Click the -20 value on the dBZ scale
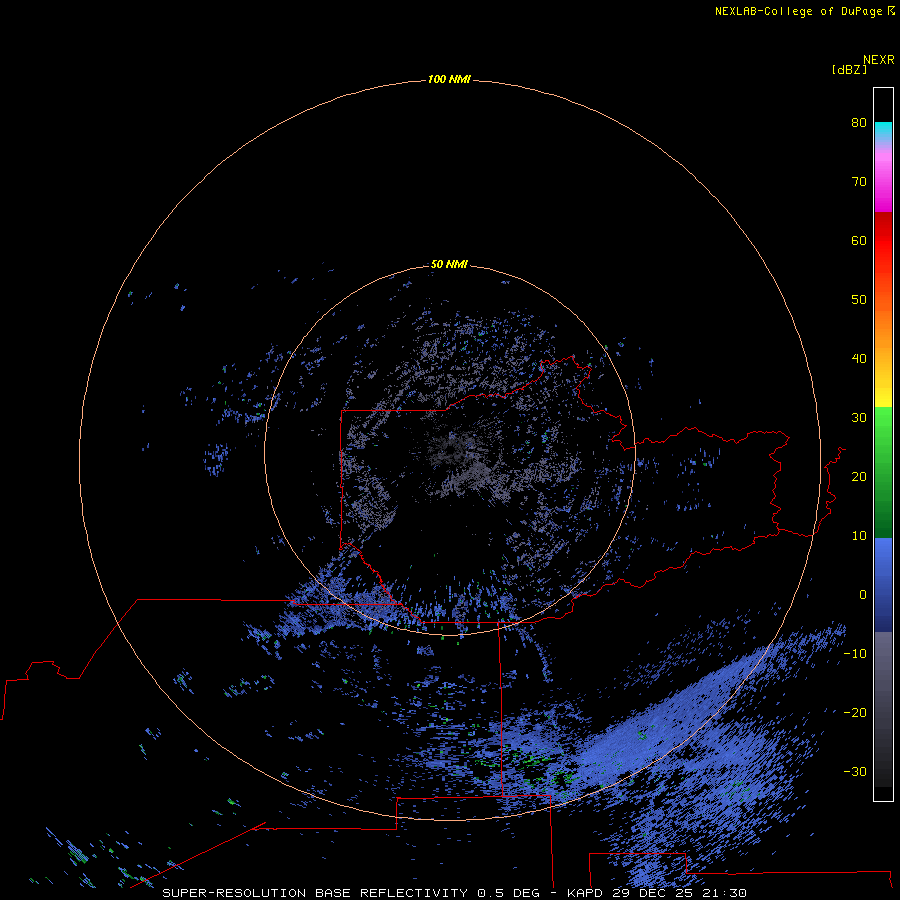 coord(855,712)
